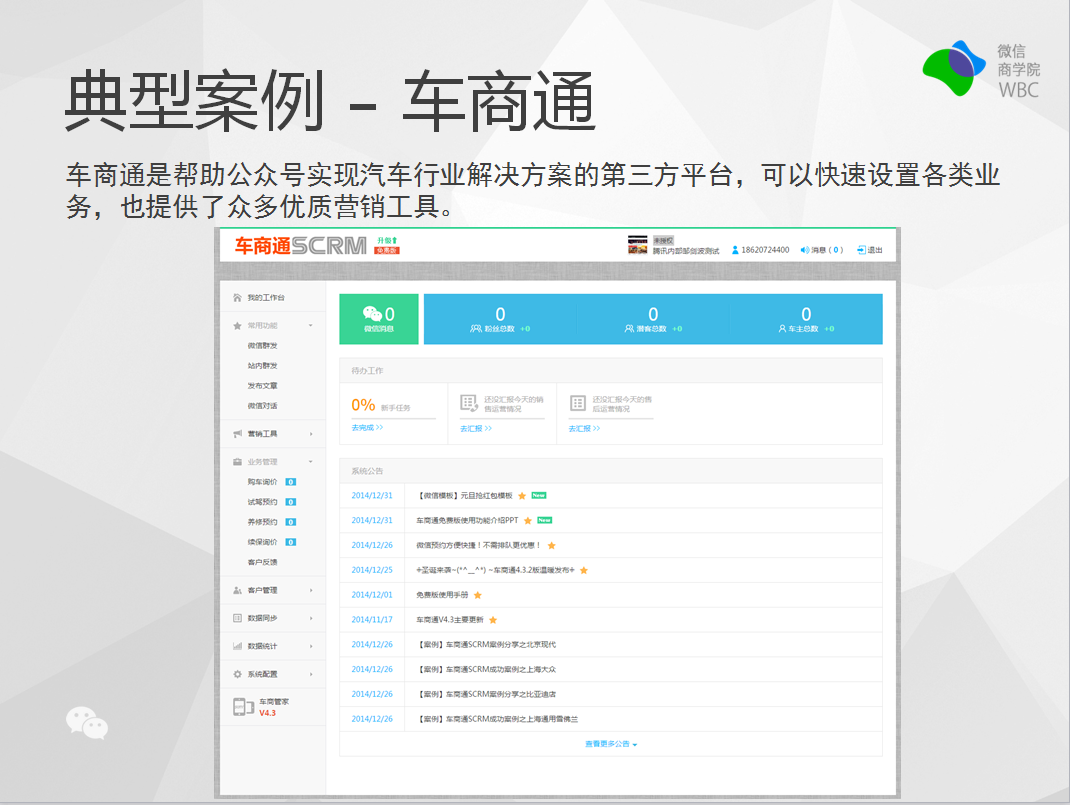
Task: Click the 车商通SCRM logo
Action: point(300,246)
